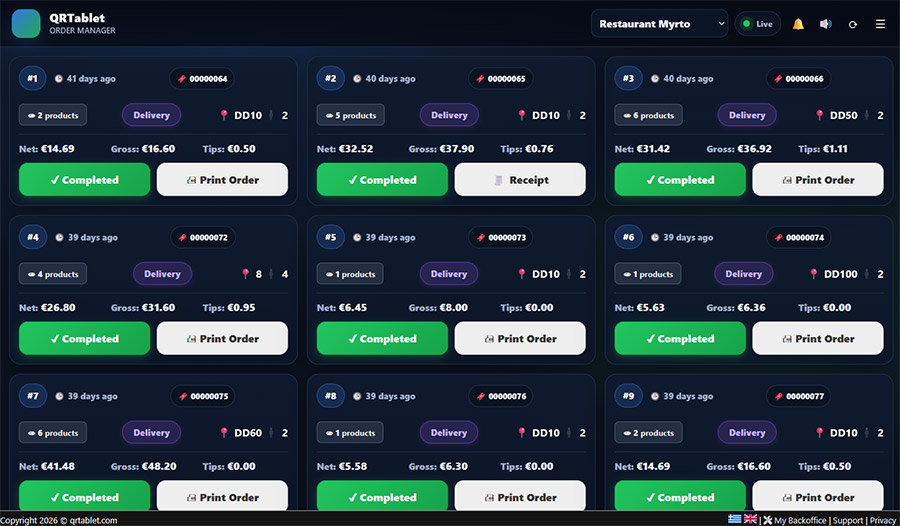Click the #1 order badge

pos(33,79)
